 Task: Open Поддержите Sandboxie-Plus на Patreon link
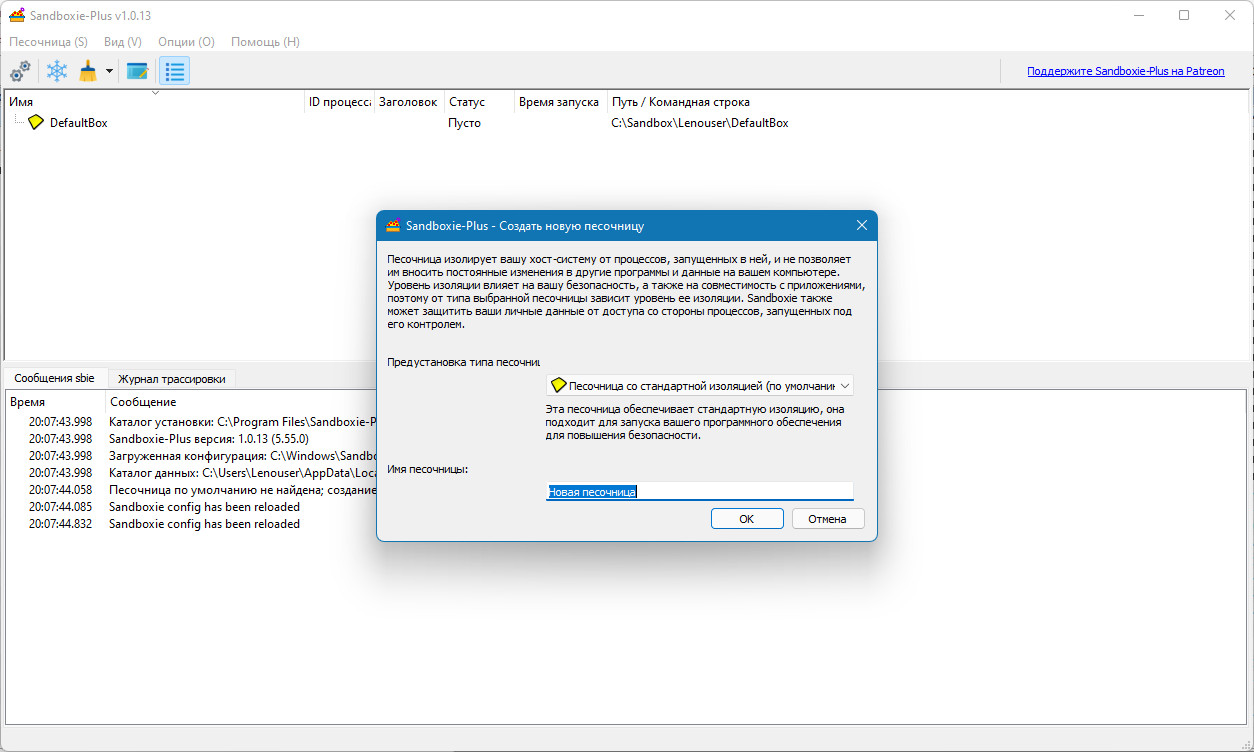coord(1125,71)
